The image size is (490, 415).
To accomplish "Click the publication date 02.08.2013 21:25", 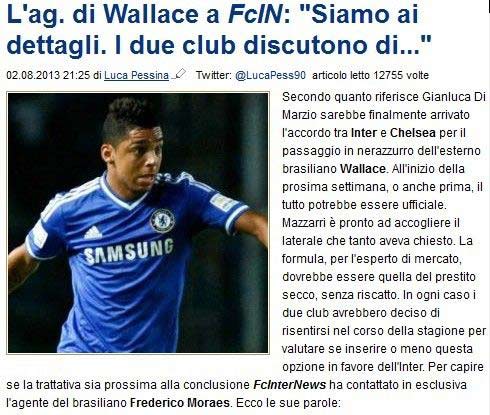I will coord(48,75).
